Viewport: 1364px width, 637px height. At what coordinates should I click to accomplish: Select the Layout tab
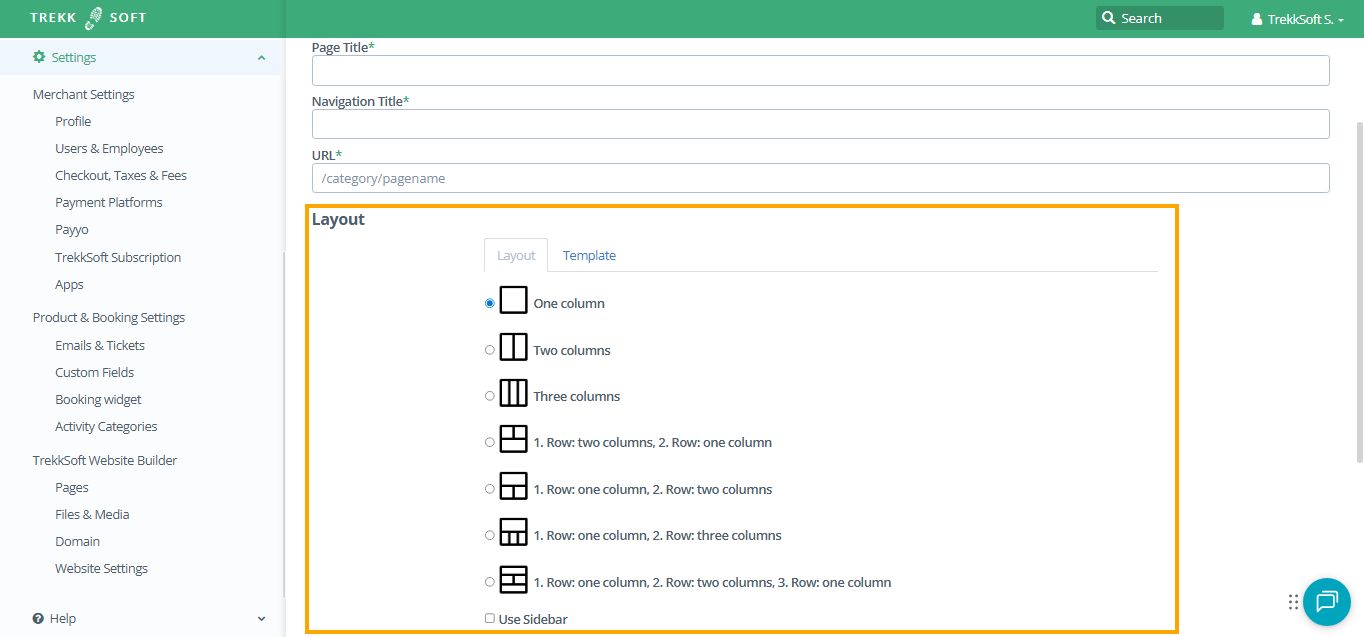(516, 256)
